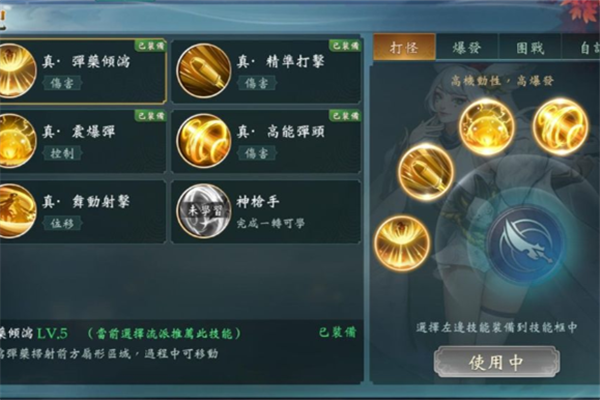The height and width of the screenshot is (400, 600).
Task: Click the green 已裝備 status in description bar
Action: coord(338,332)
